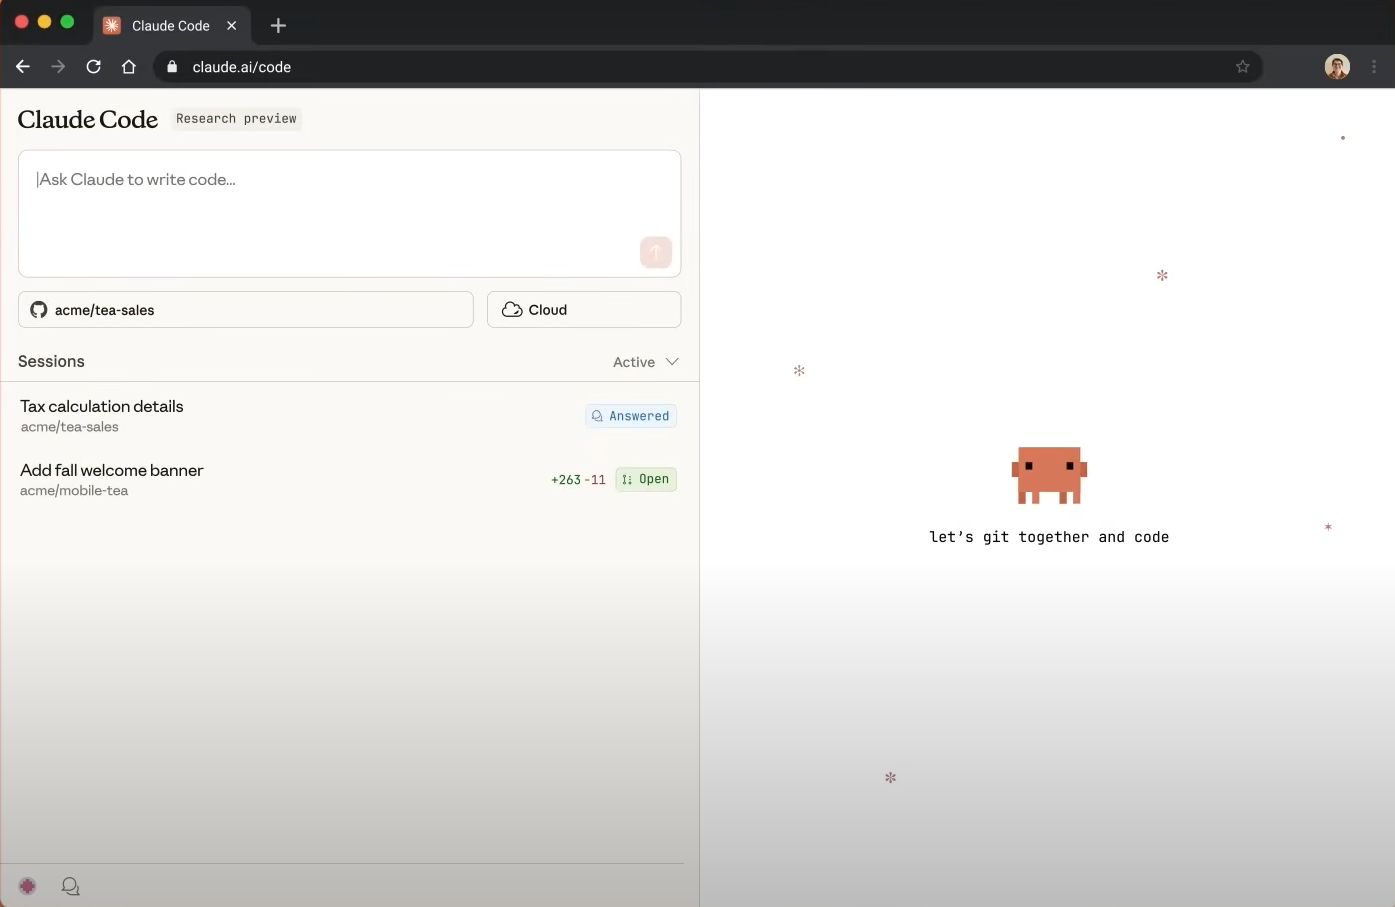Open the acme/tea-sales repository selector
The width and height of the screenshot is (1395, 907).
245,310
